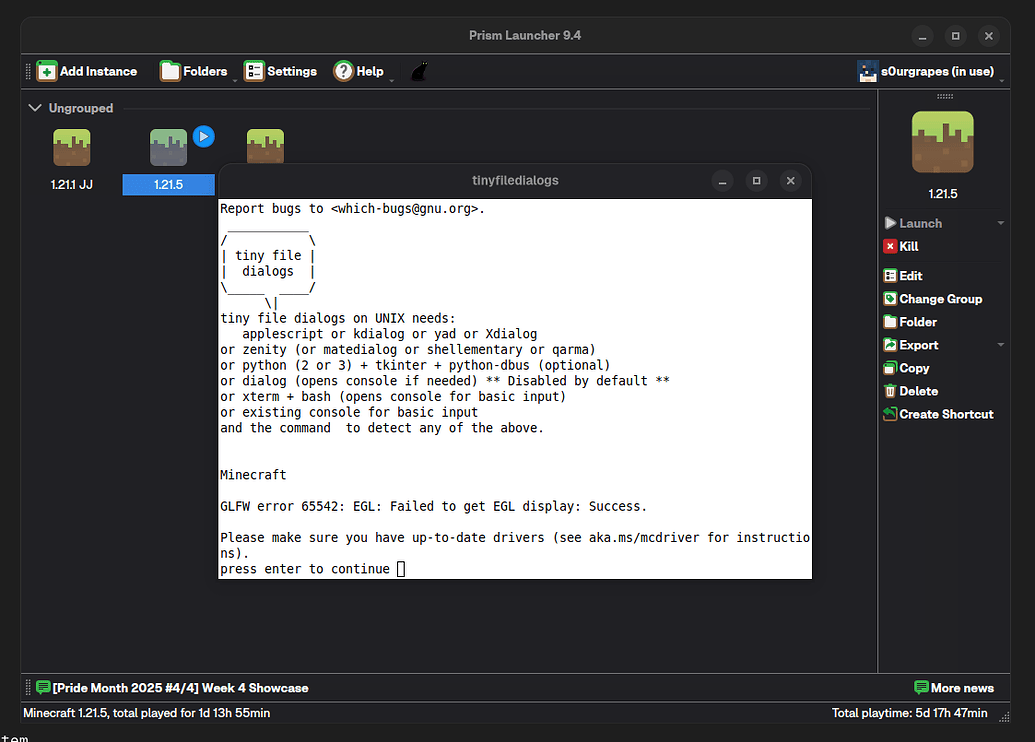This screenshot has height=742, width=1035.
Task: Open the Folders toolbar icon
Action: [x=170, y=71]
